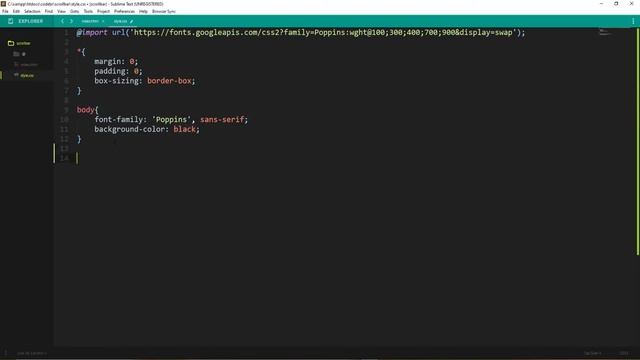
Task: Click the 'box-sizing' property text
Action: tap(116, 81)
